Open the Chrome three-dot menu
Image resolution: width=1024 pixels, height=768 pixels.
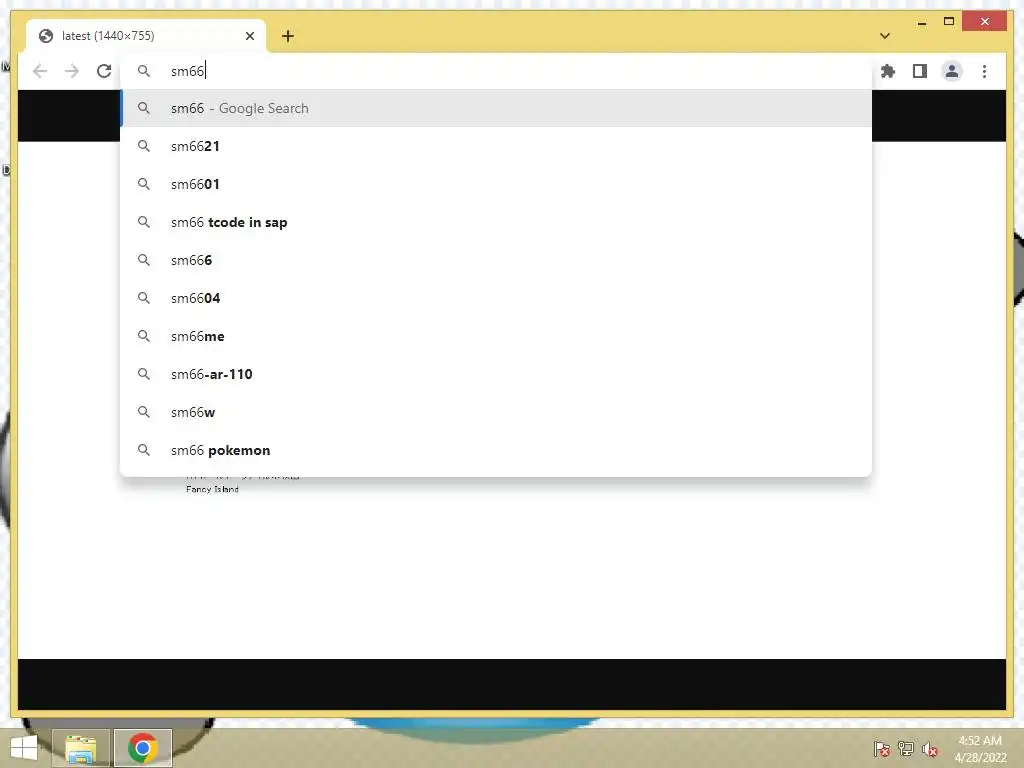(x=984, y=71)
